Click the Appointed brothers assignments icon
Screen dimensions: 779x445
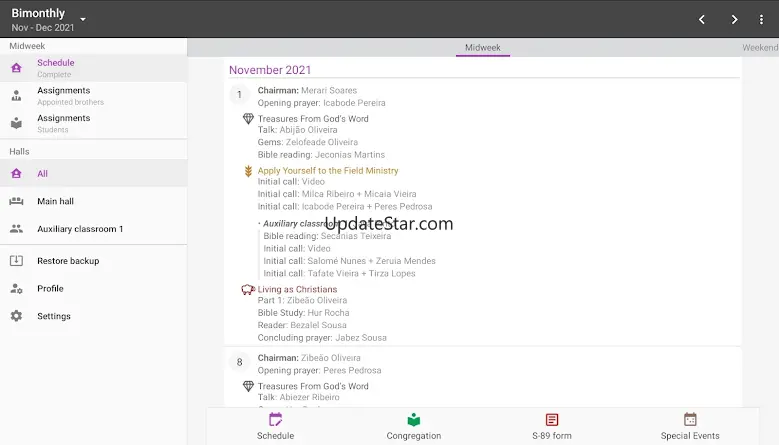[x=16, y=95]
